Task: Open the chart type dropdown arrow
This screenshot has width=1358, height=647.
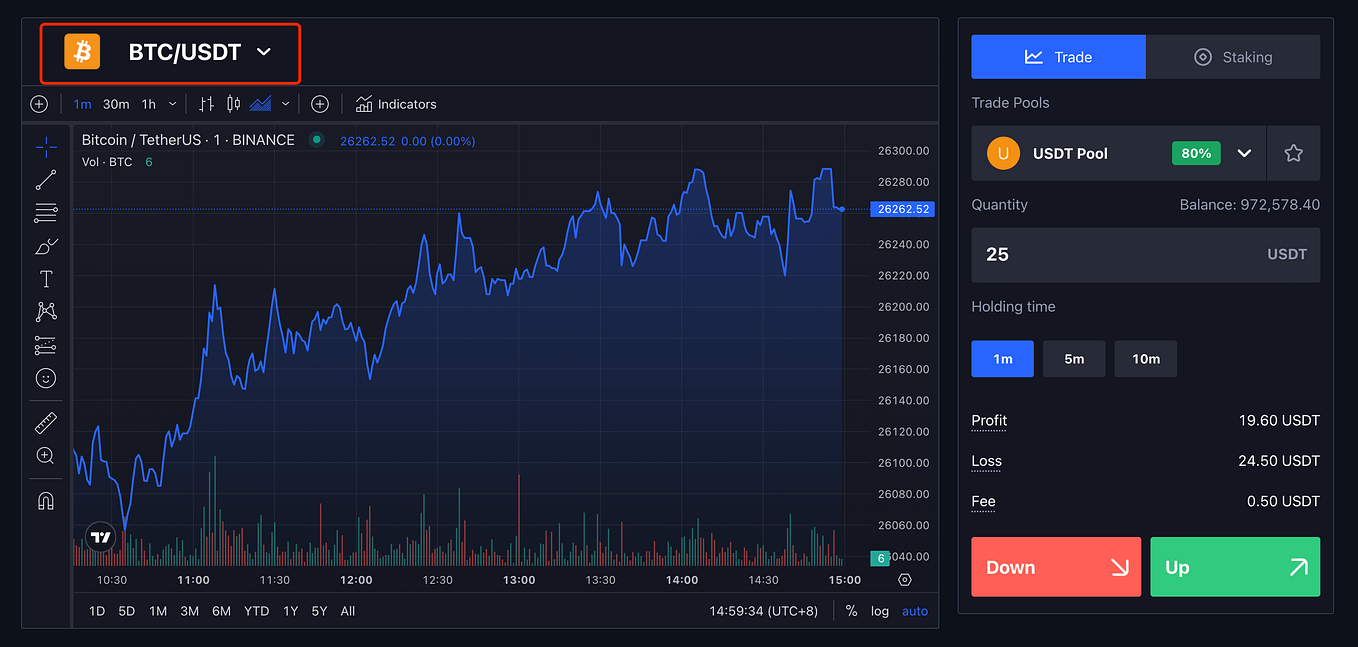Action: [285, 103]
